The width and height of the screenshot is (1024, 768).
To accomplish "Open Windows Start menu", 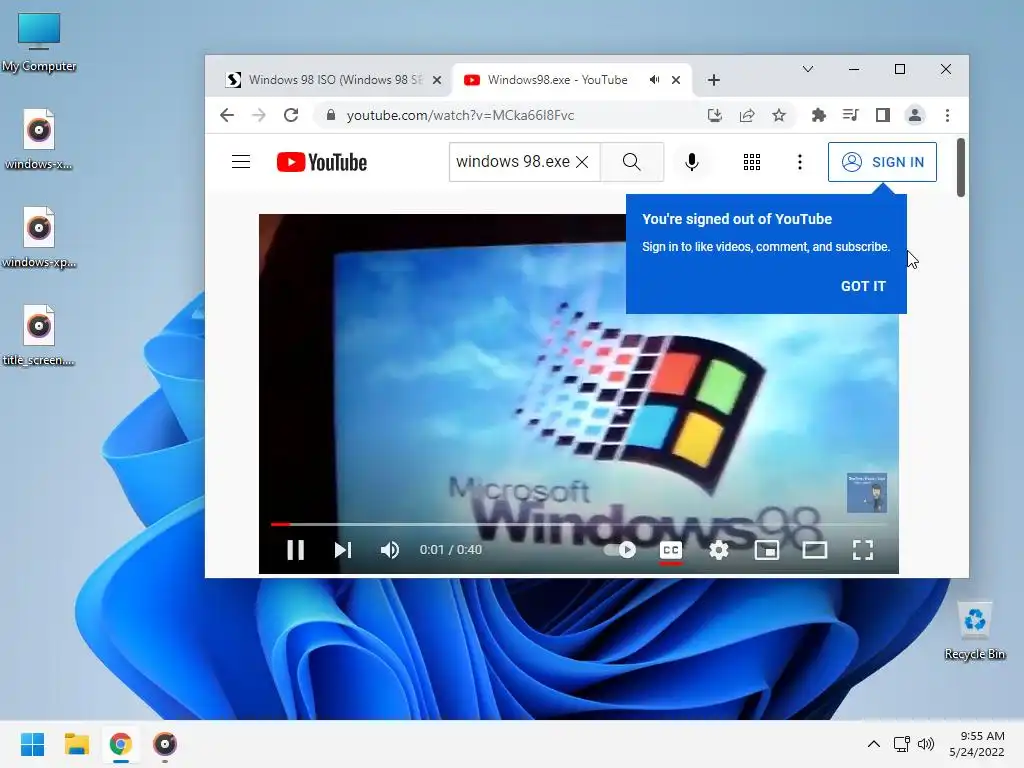I will click(32, 744).
